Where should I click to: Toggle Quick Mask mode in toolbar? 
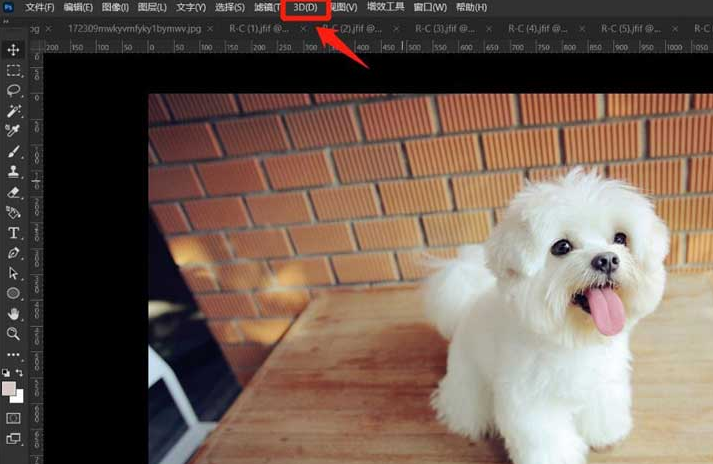(x=14, y=418)
